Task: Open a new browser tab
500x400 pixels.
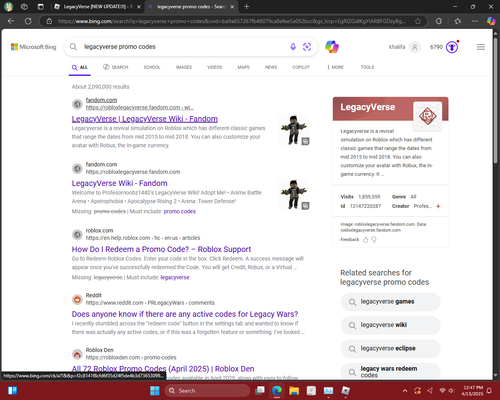Action: coord(246,6)
